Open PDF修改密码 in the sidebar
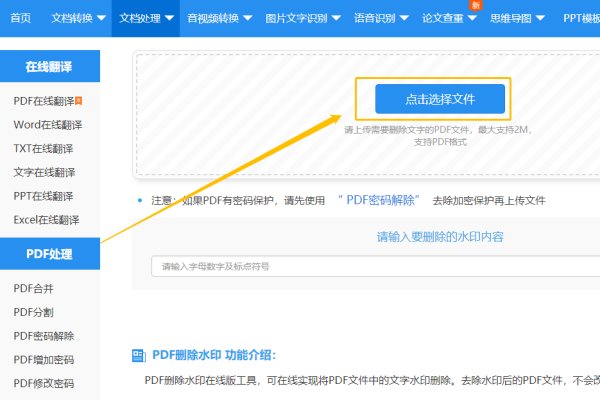 click(44, 383)
